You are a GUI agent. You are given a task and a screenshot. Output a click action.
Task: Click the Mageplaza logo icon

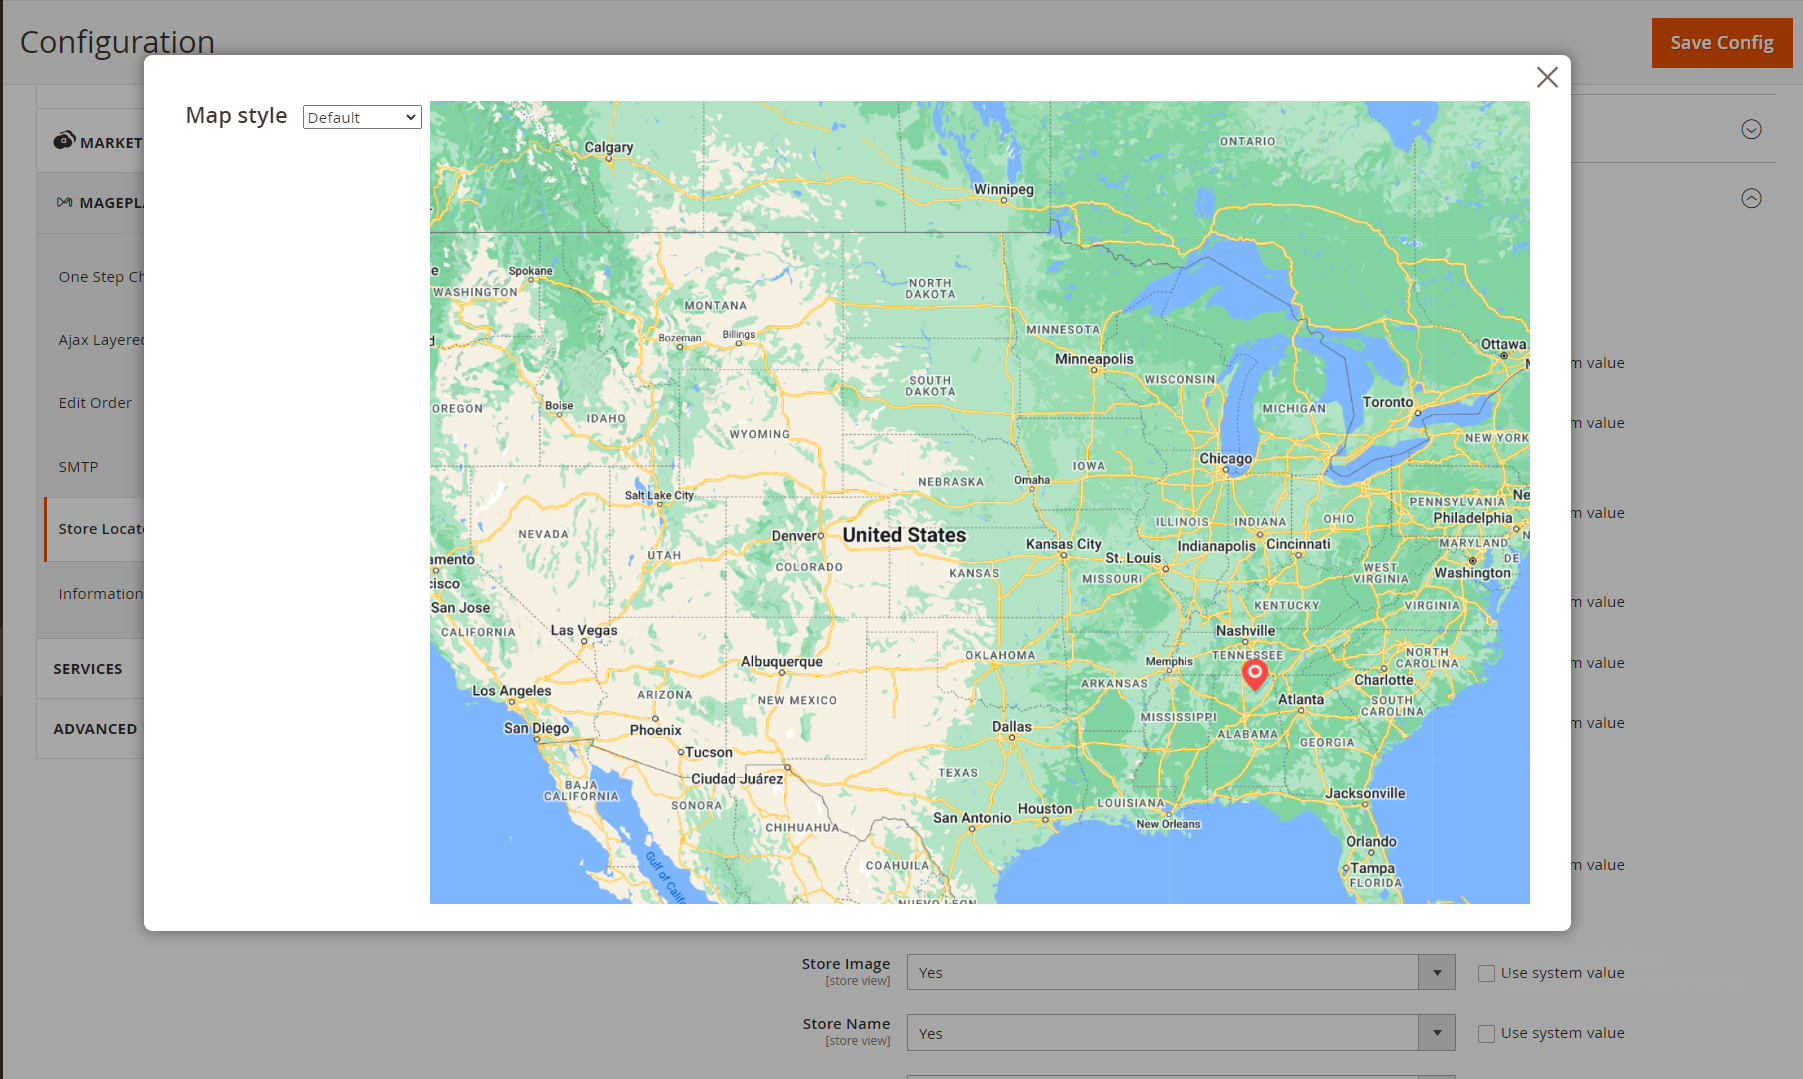click(65, 203)
